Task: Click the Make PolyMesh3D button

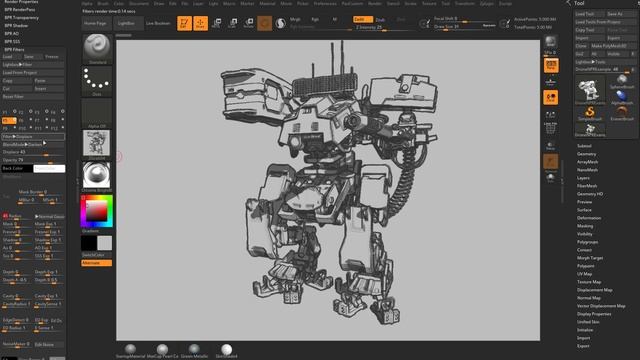Action: 613,46
